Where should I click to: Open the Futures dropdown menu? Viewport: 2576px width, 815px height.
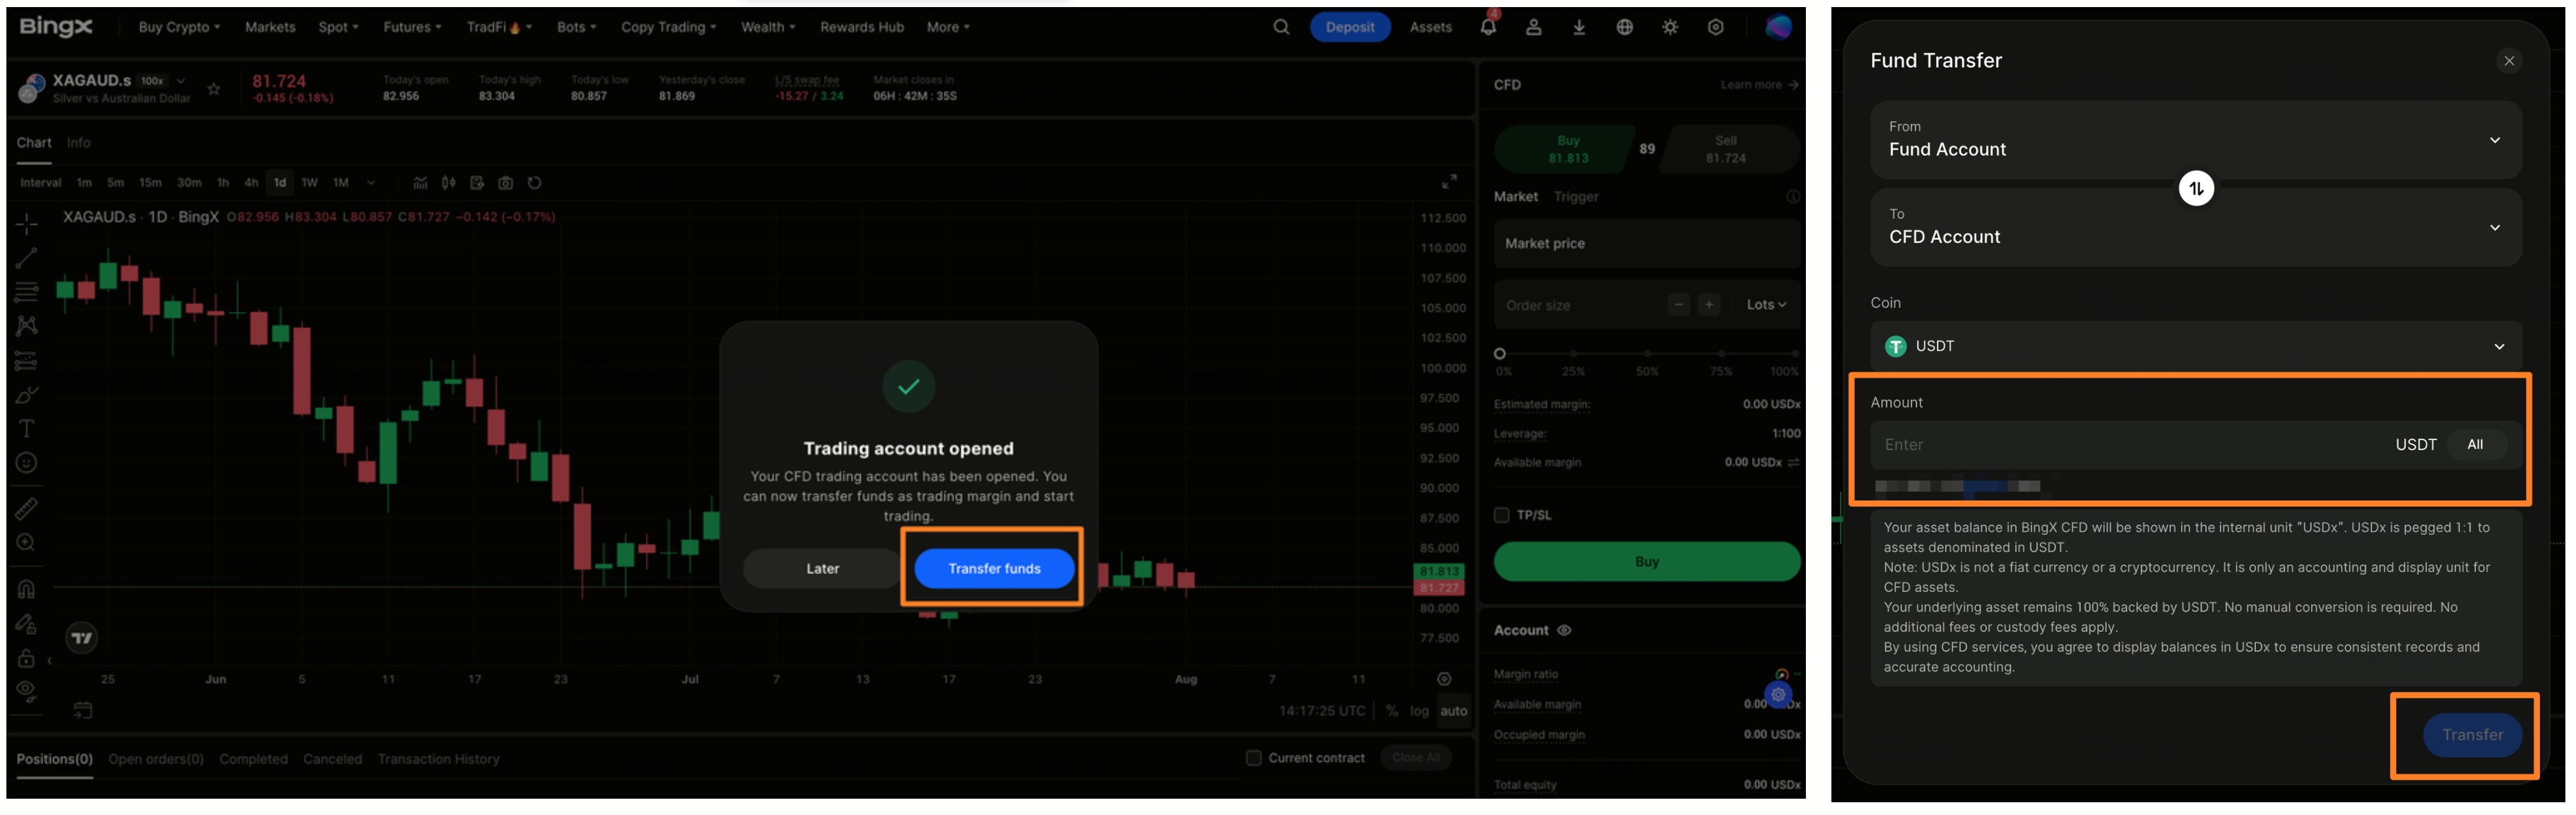(412, 27)
